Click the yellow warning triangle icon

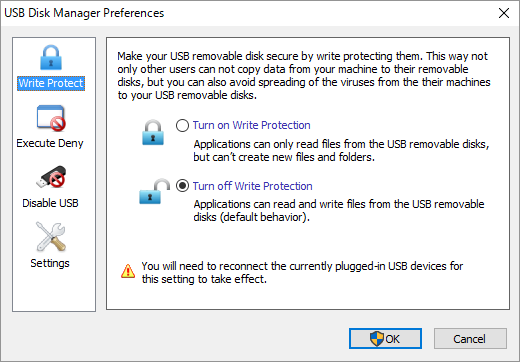click(x=128, y=271)
